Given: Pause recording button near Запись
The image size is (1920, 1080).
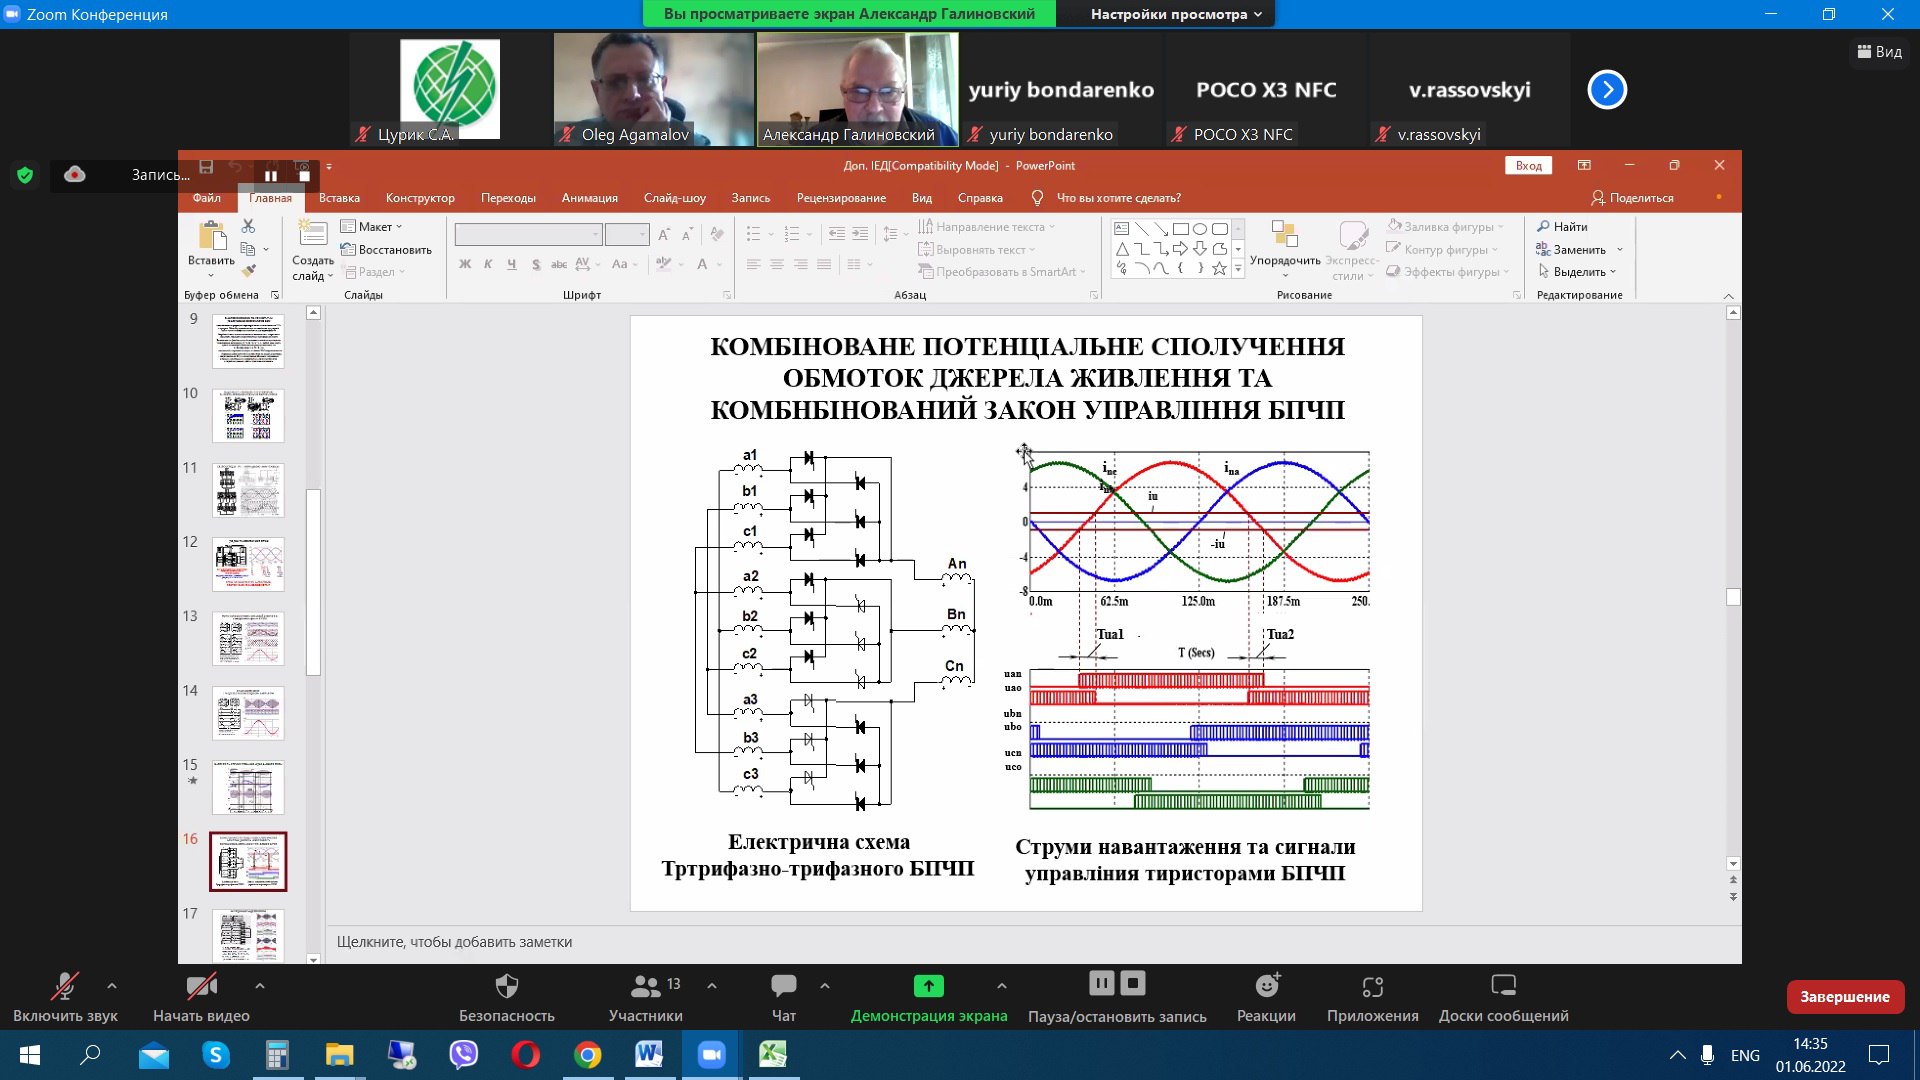Looking at the screenshot, I should coord(271,176).
